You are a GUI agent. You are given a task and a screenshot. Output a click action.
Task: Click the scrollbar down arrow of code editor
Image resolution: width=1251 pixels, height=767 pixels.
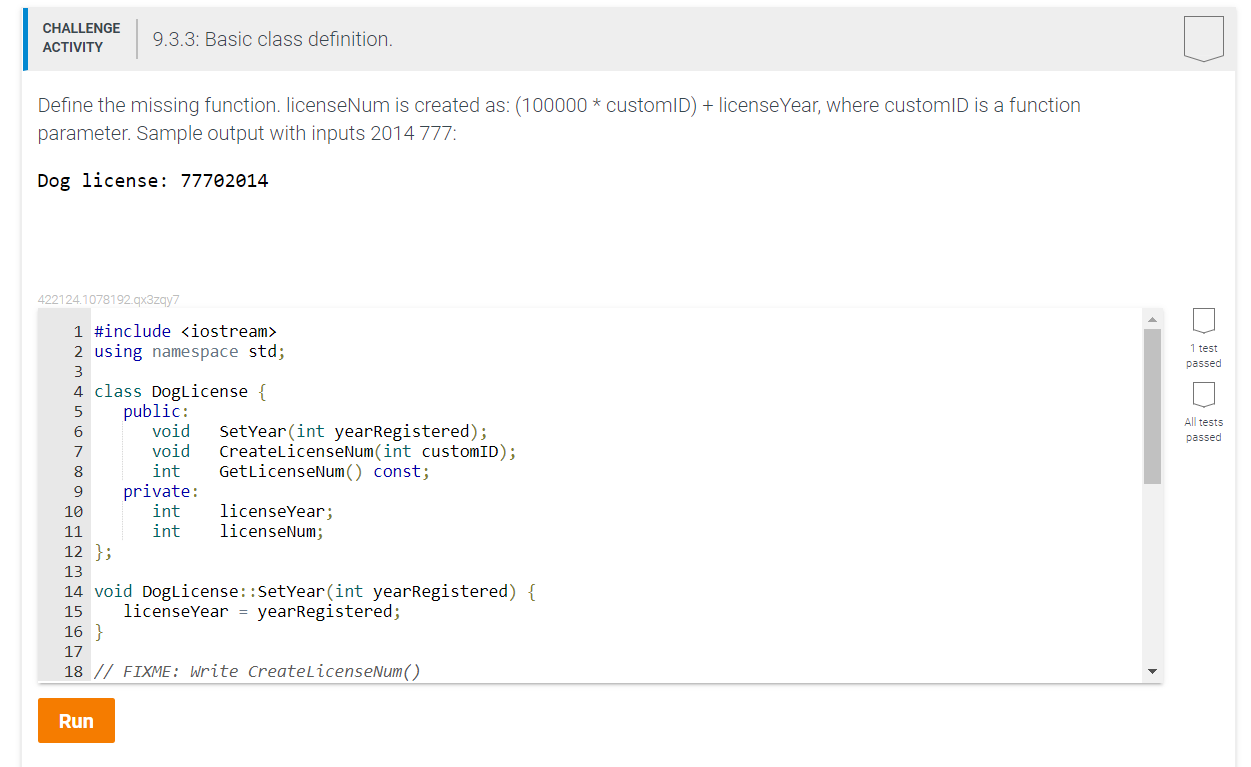click(x=1151, y=671)
